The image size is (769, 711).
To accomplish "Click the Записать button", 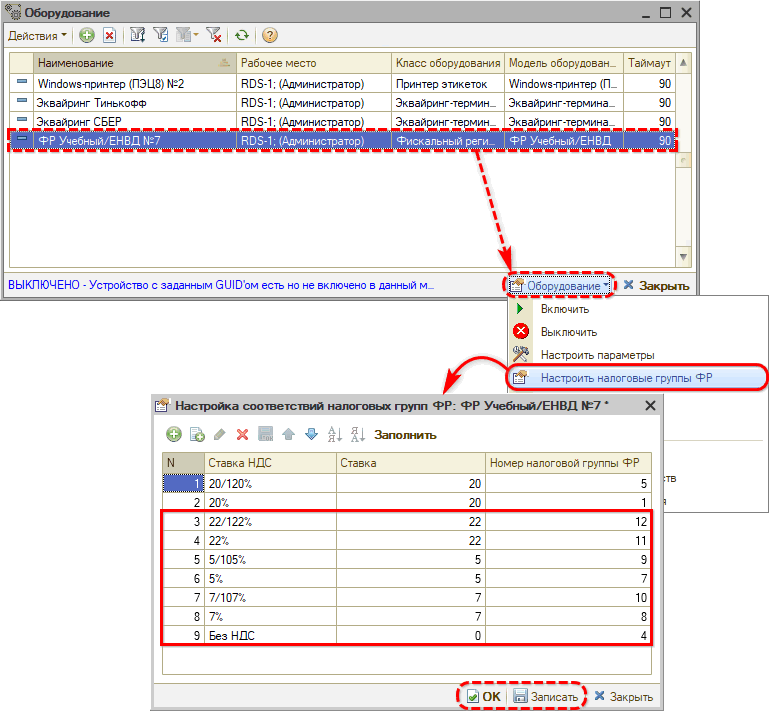I will (x=545, y=696).
